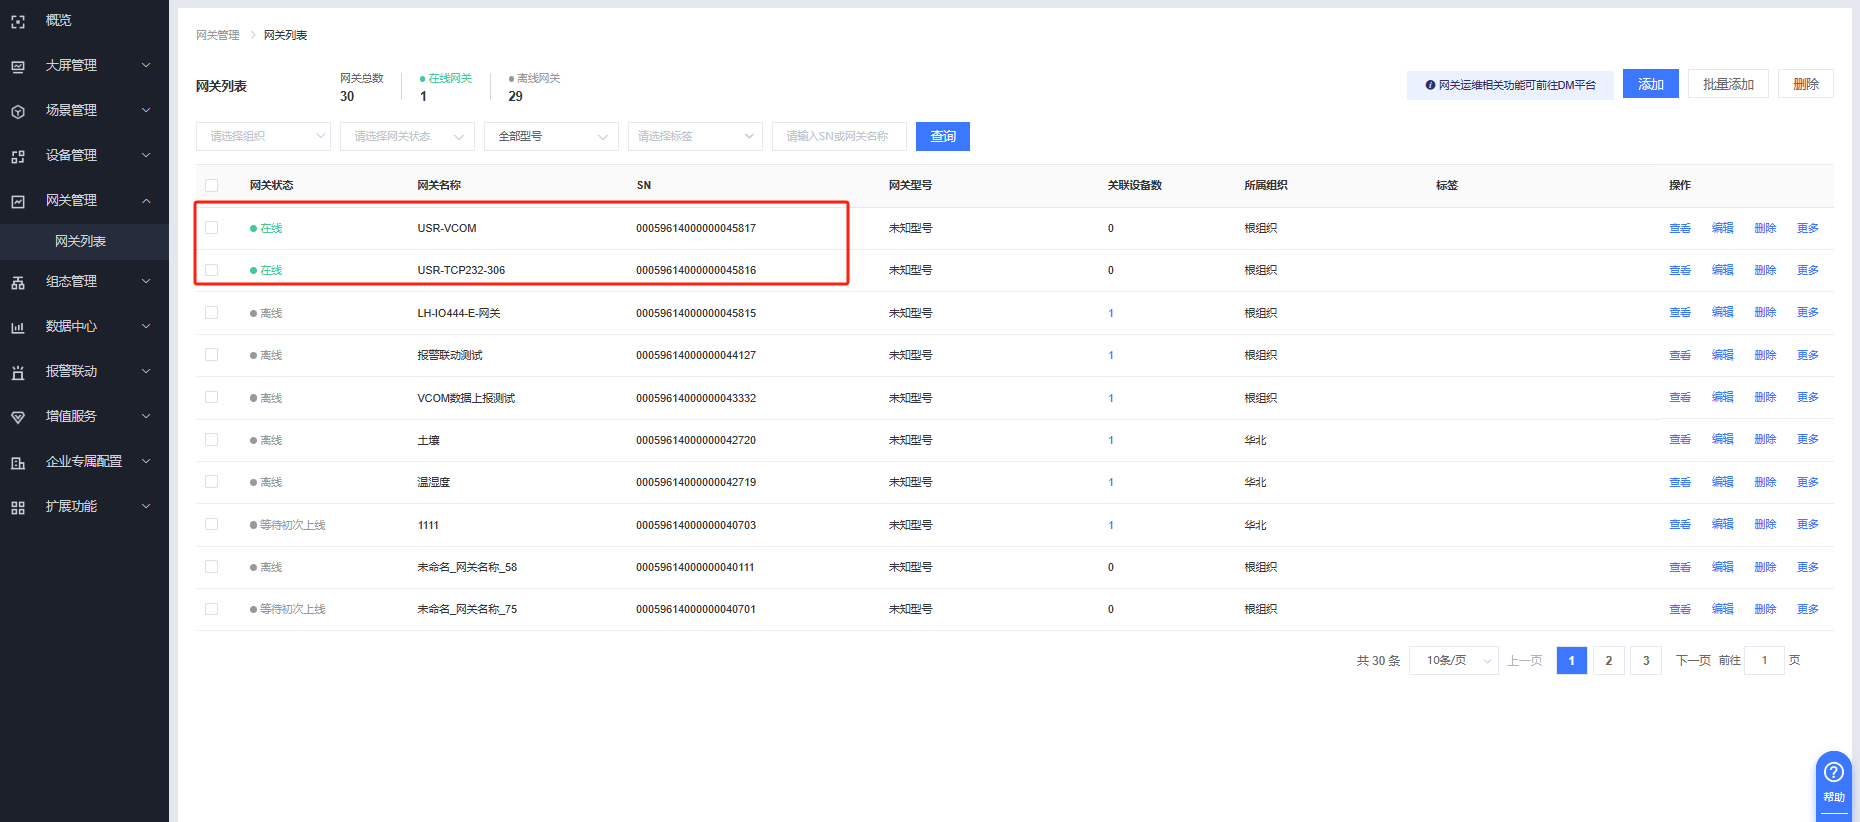The width and height of the screenshot is (1860, 822).
Task: Toggle the select-all checkbox in table header
Action: click(x=211, y=185)
